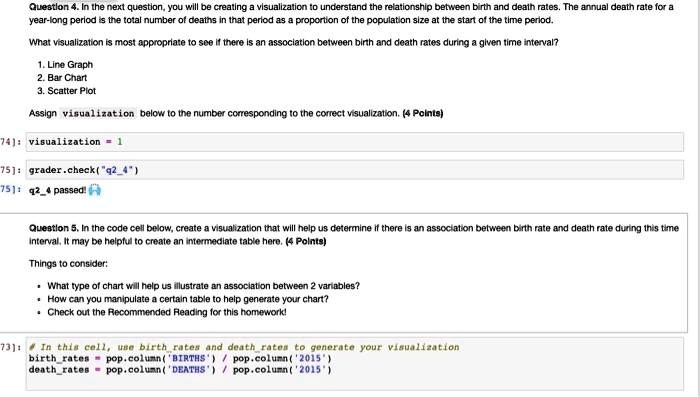Viewport: 700px width, 397px height.
Task: Click the death_rates assignment code line
Action: click(x=180, y=370)
